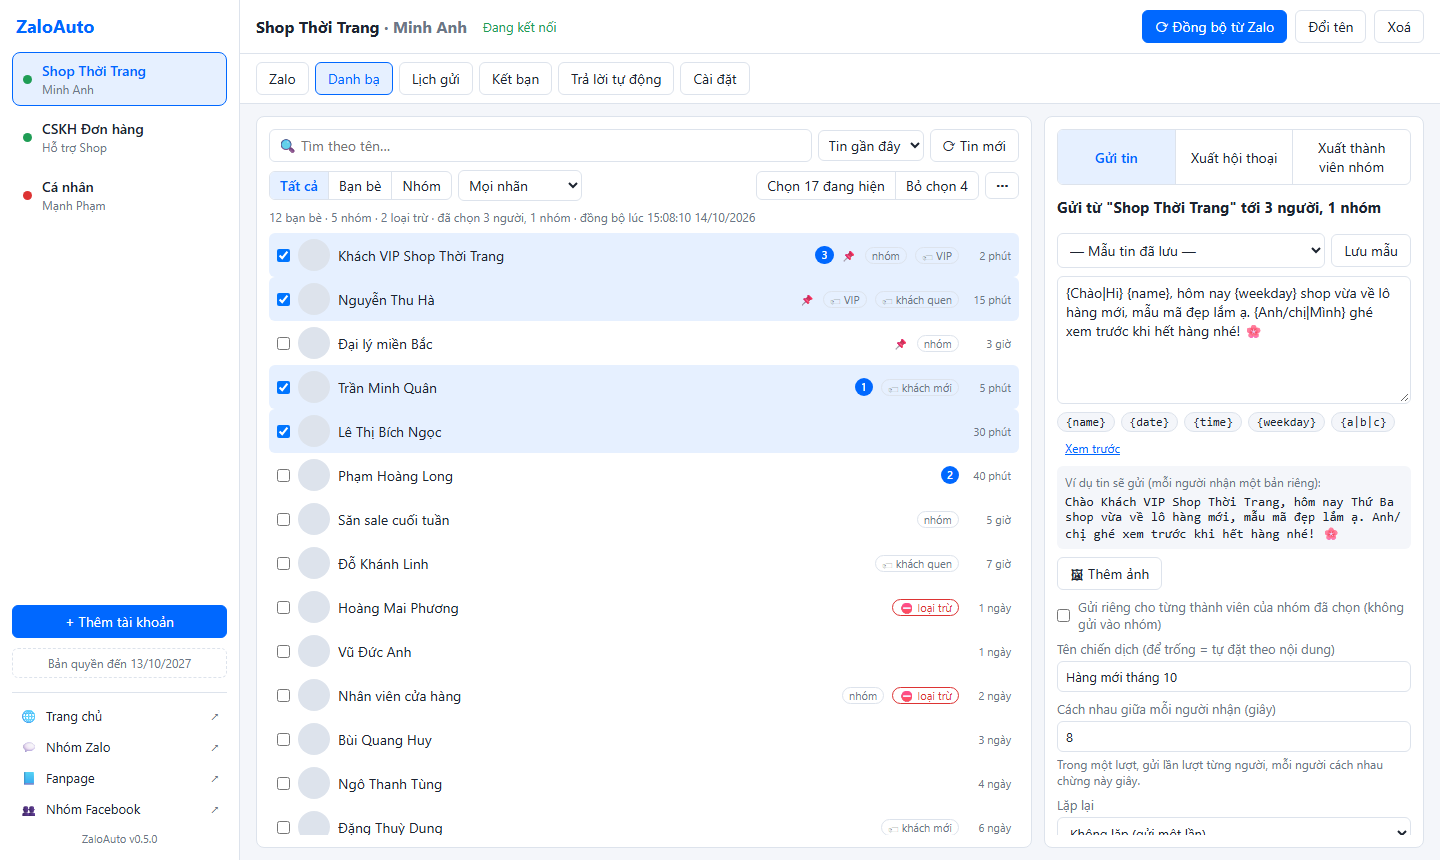Click the avatar of Lê Thị Bích Ngọc
The image size is (1440, 860).
pos(314,431)
